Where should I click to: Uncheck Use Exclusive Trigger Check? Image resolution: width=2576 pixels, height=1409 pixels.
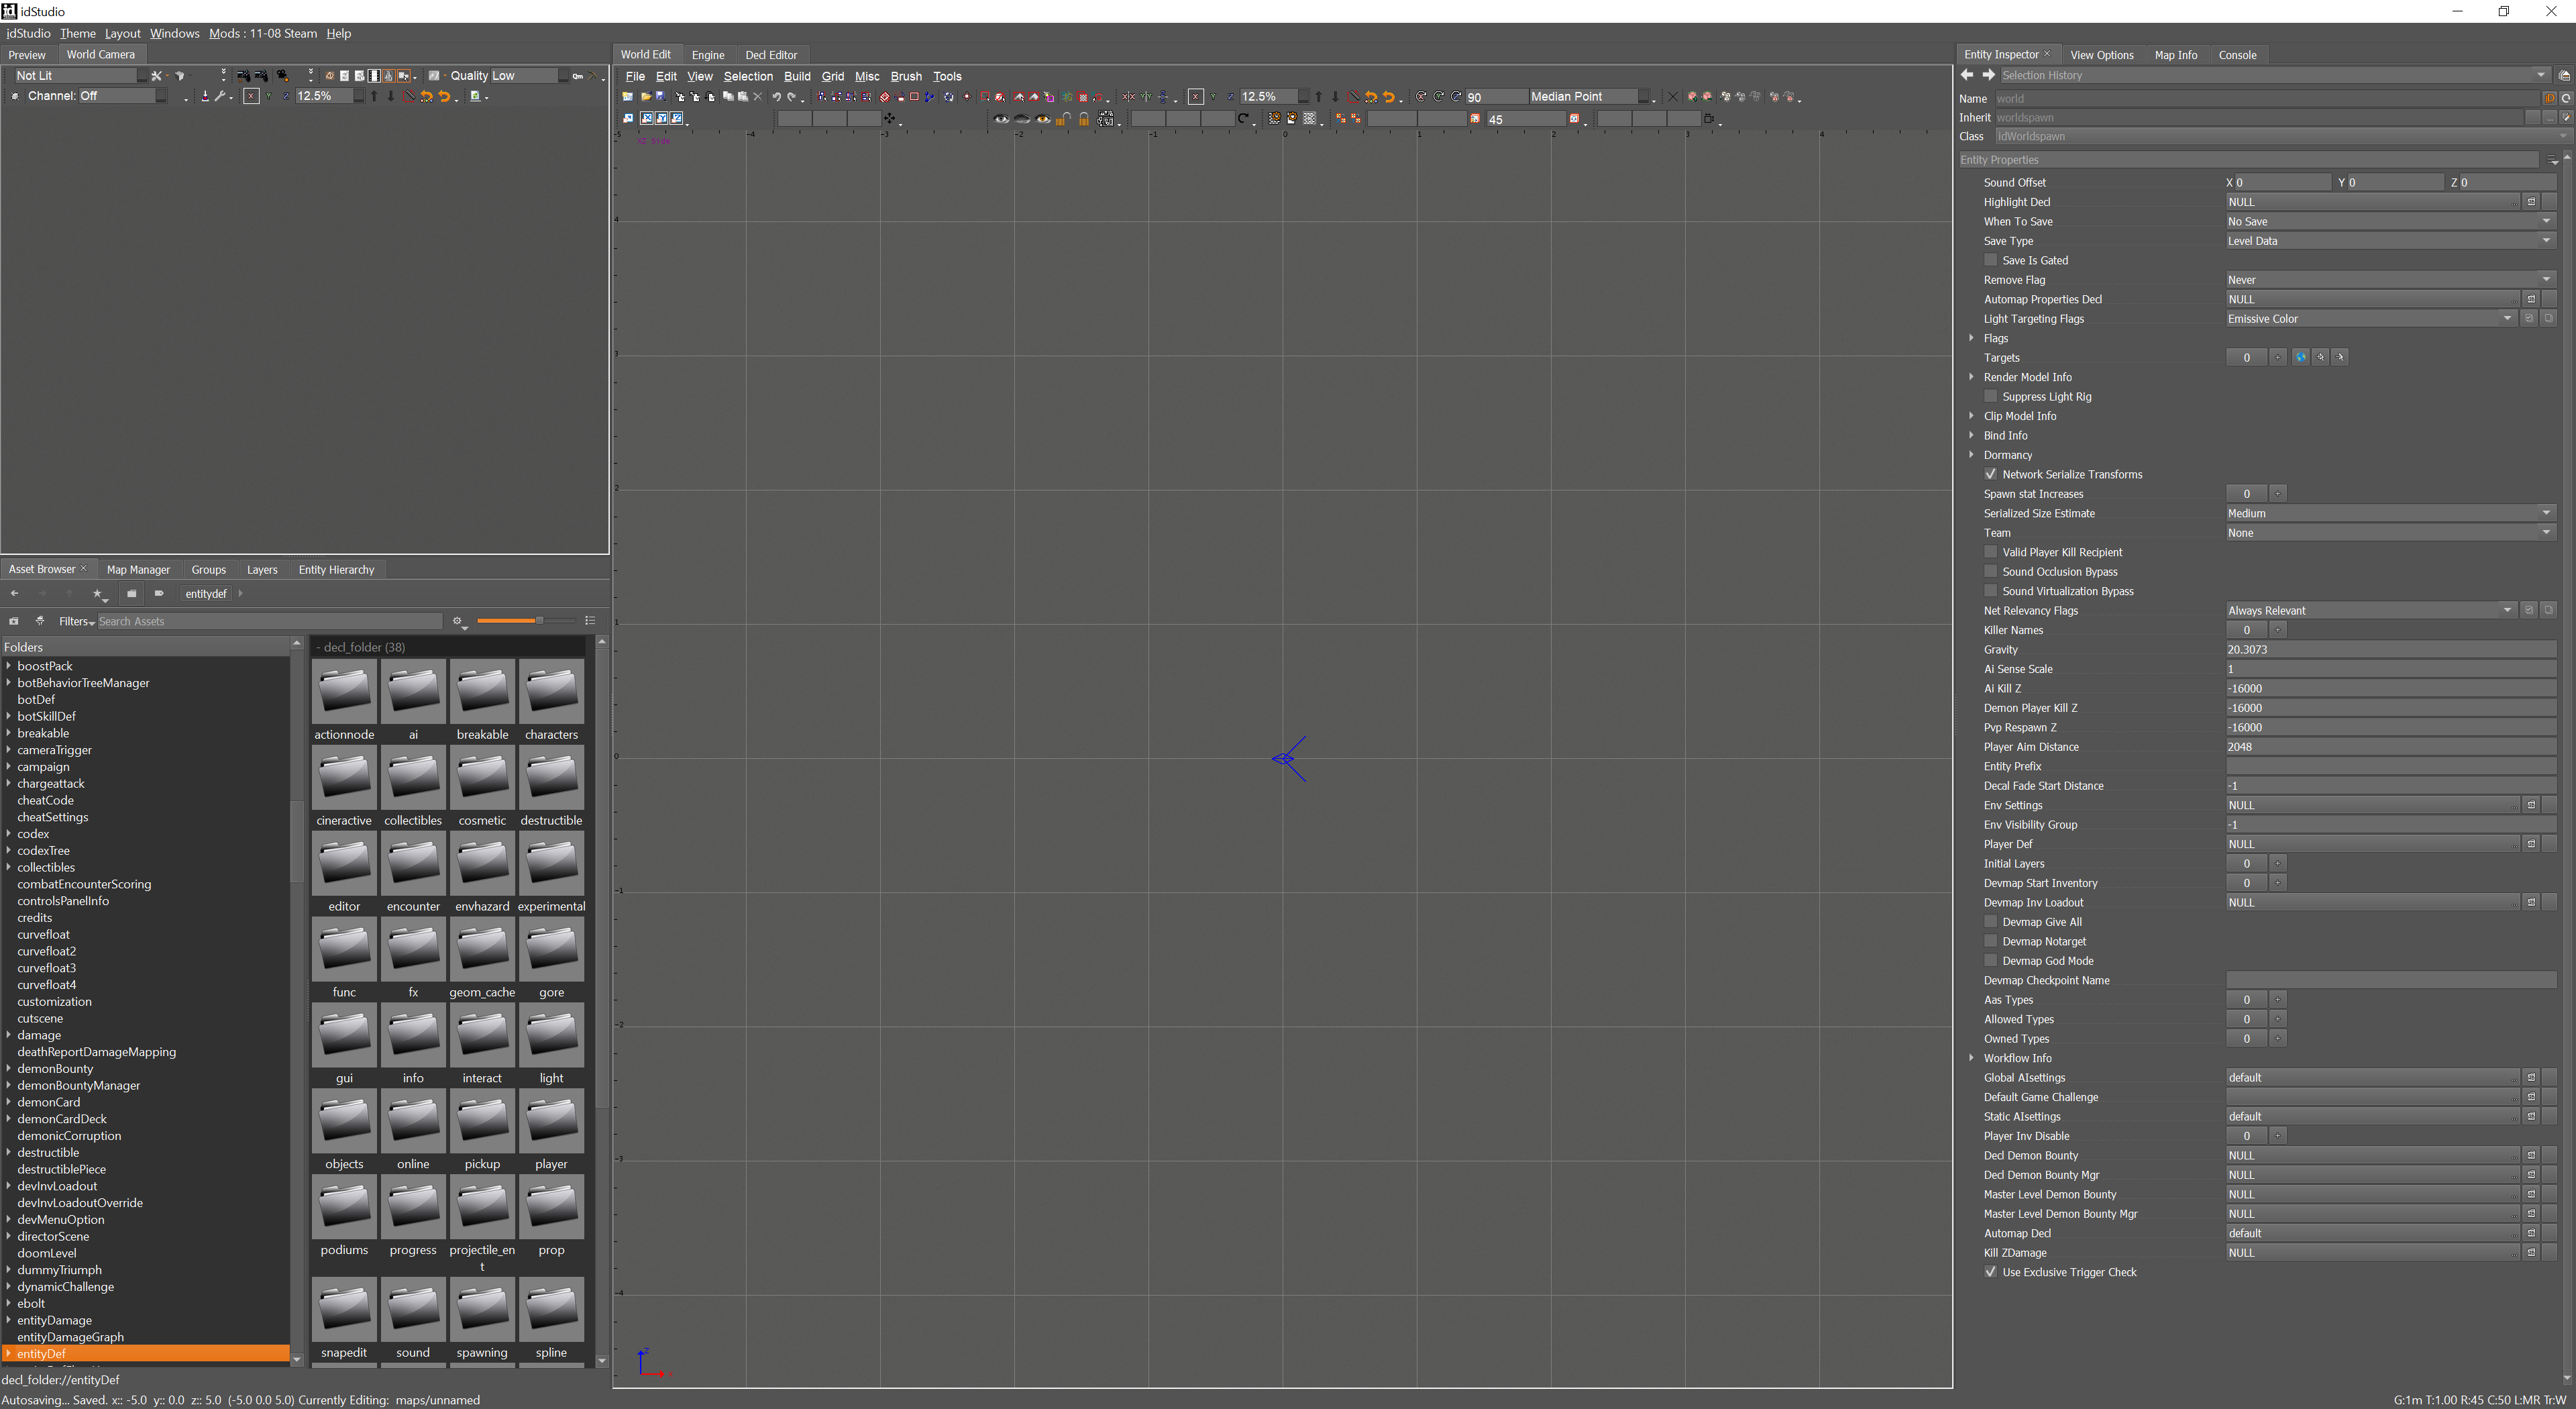(x=1990, y=1272)
